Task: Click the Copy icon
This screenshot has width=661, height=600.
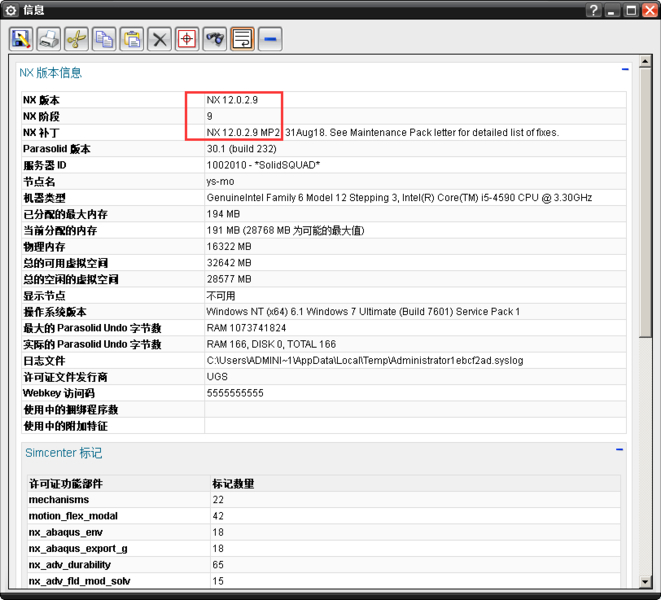Action: (104, 40)
